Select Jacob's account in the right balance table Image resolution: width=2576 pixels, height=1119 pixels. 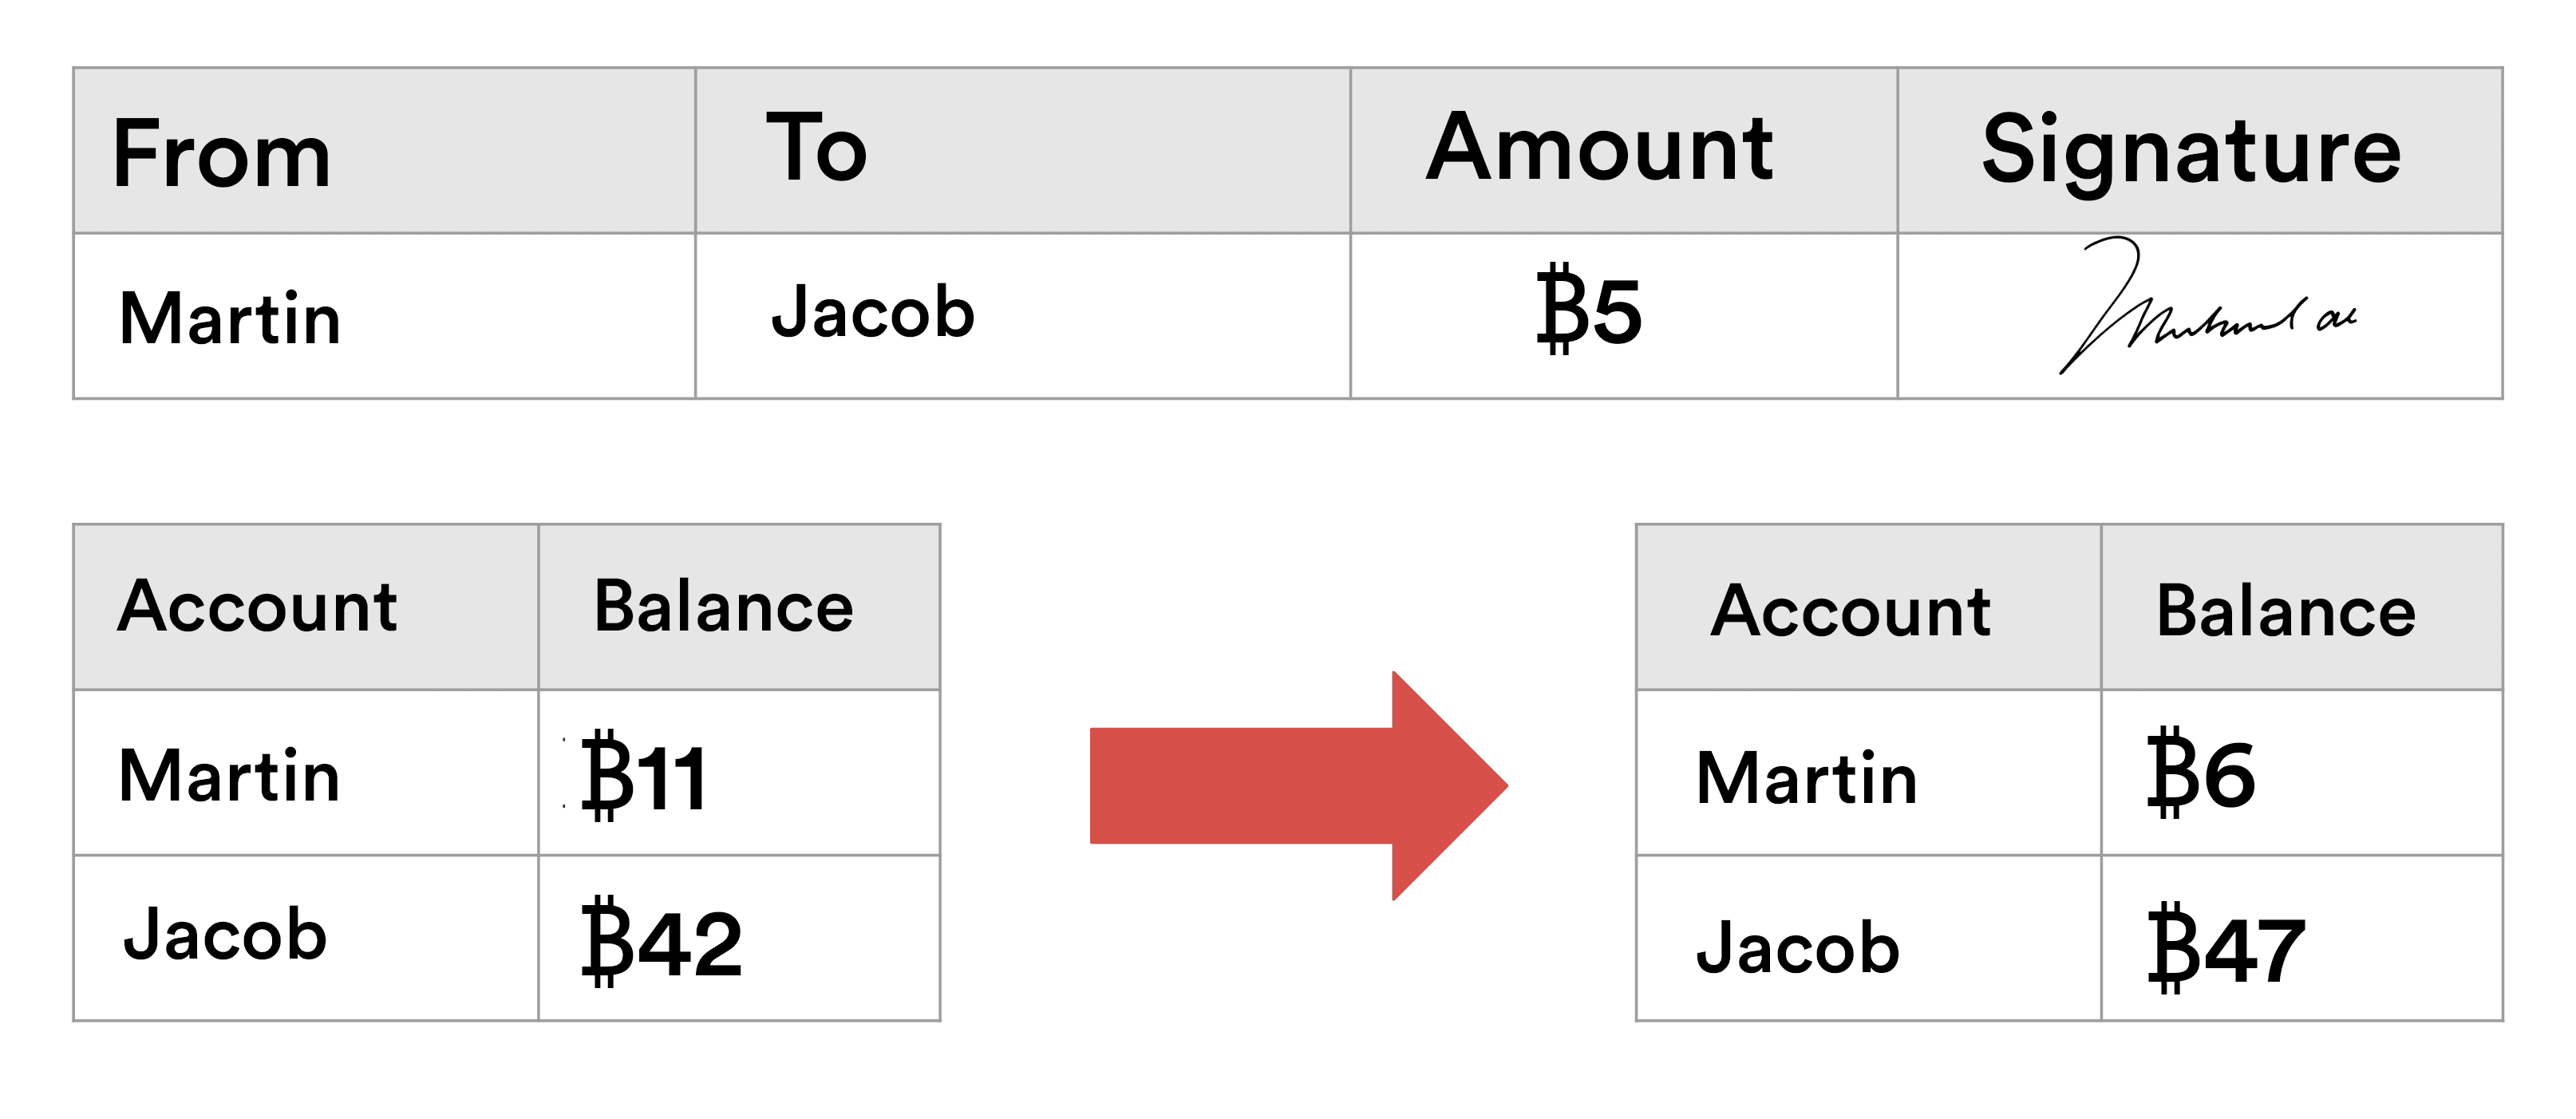(x=1798, y=947)
